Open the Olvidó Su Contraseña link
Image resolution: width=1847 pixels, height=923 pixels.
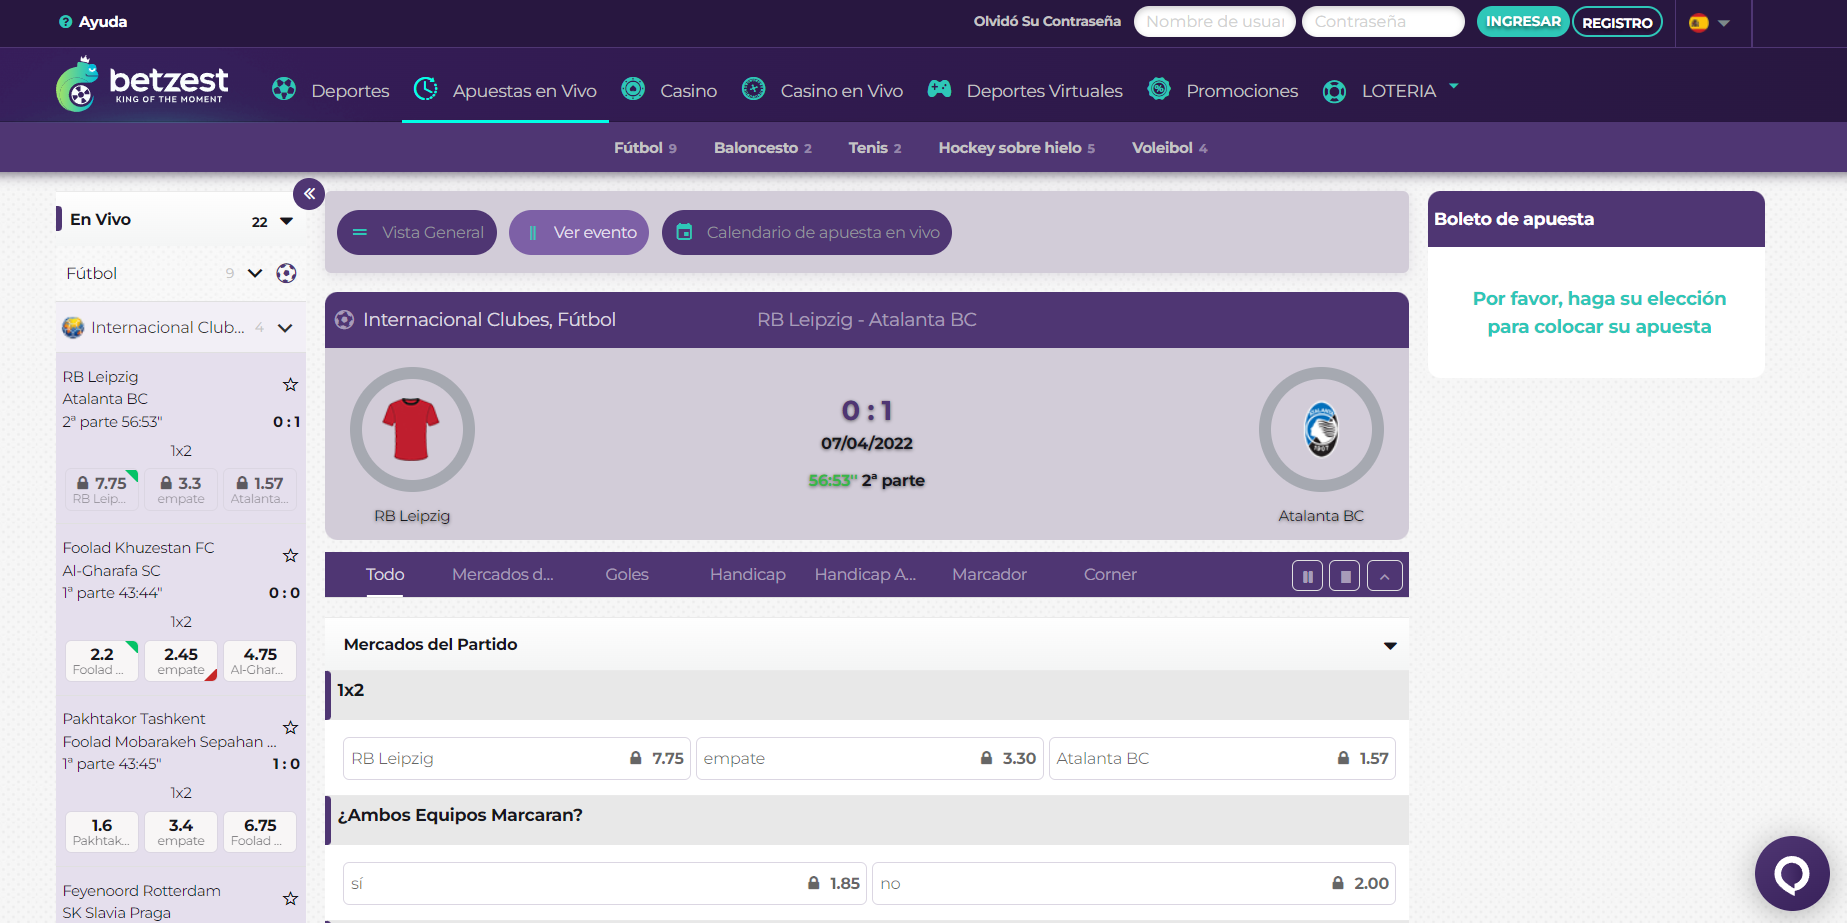pos(1047,21)
